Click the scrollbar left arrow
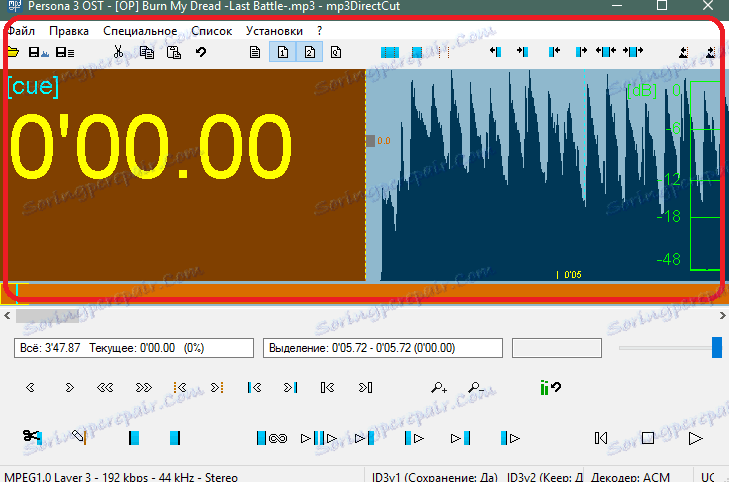The image size is (729, 482). pos(7,316)
